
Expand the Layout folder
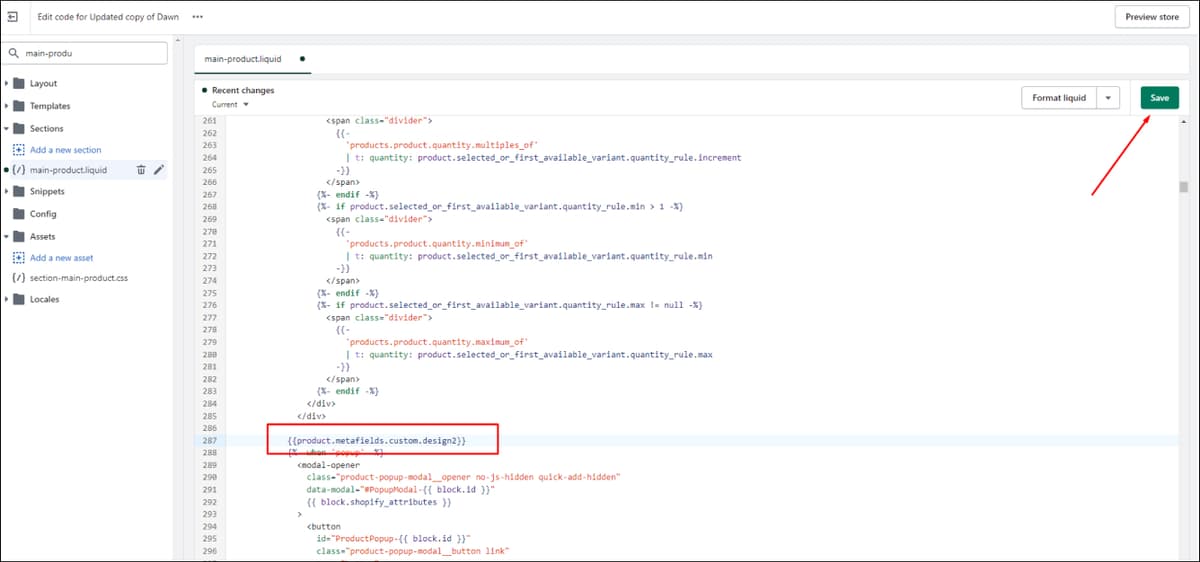coord(7,84)
